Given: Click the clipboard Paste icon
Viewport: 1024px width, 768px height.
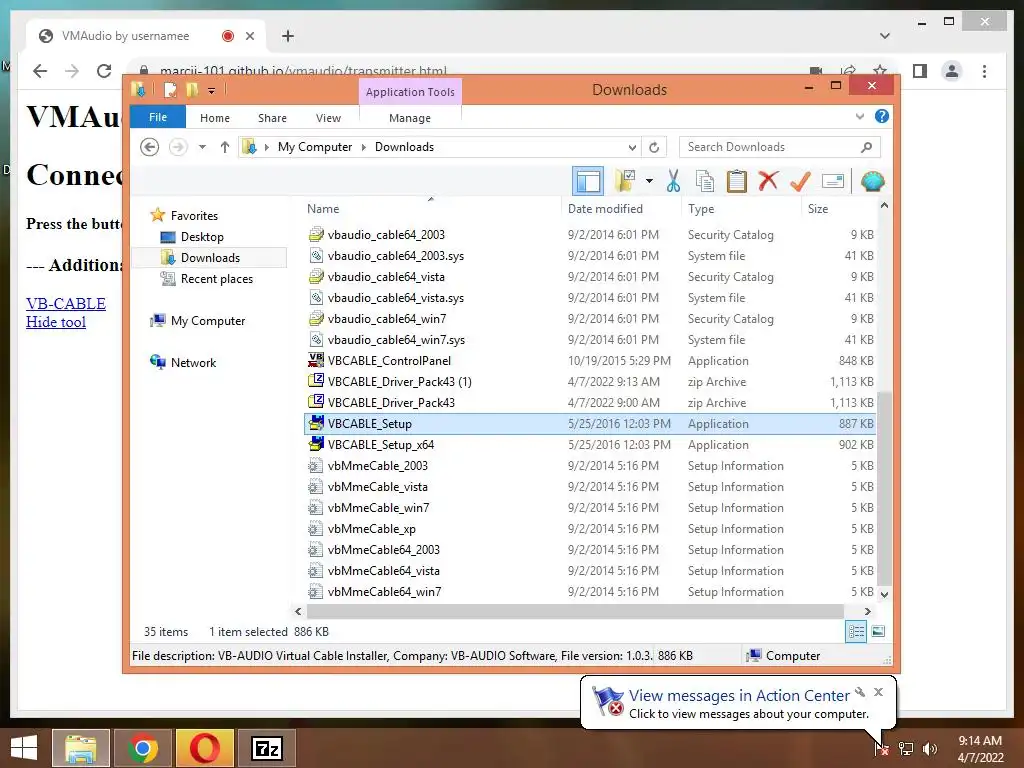Looking at the screenshot, I should click(737, 181).
